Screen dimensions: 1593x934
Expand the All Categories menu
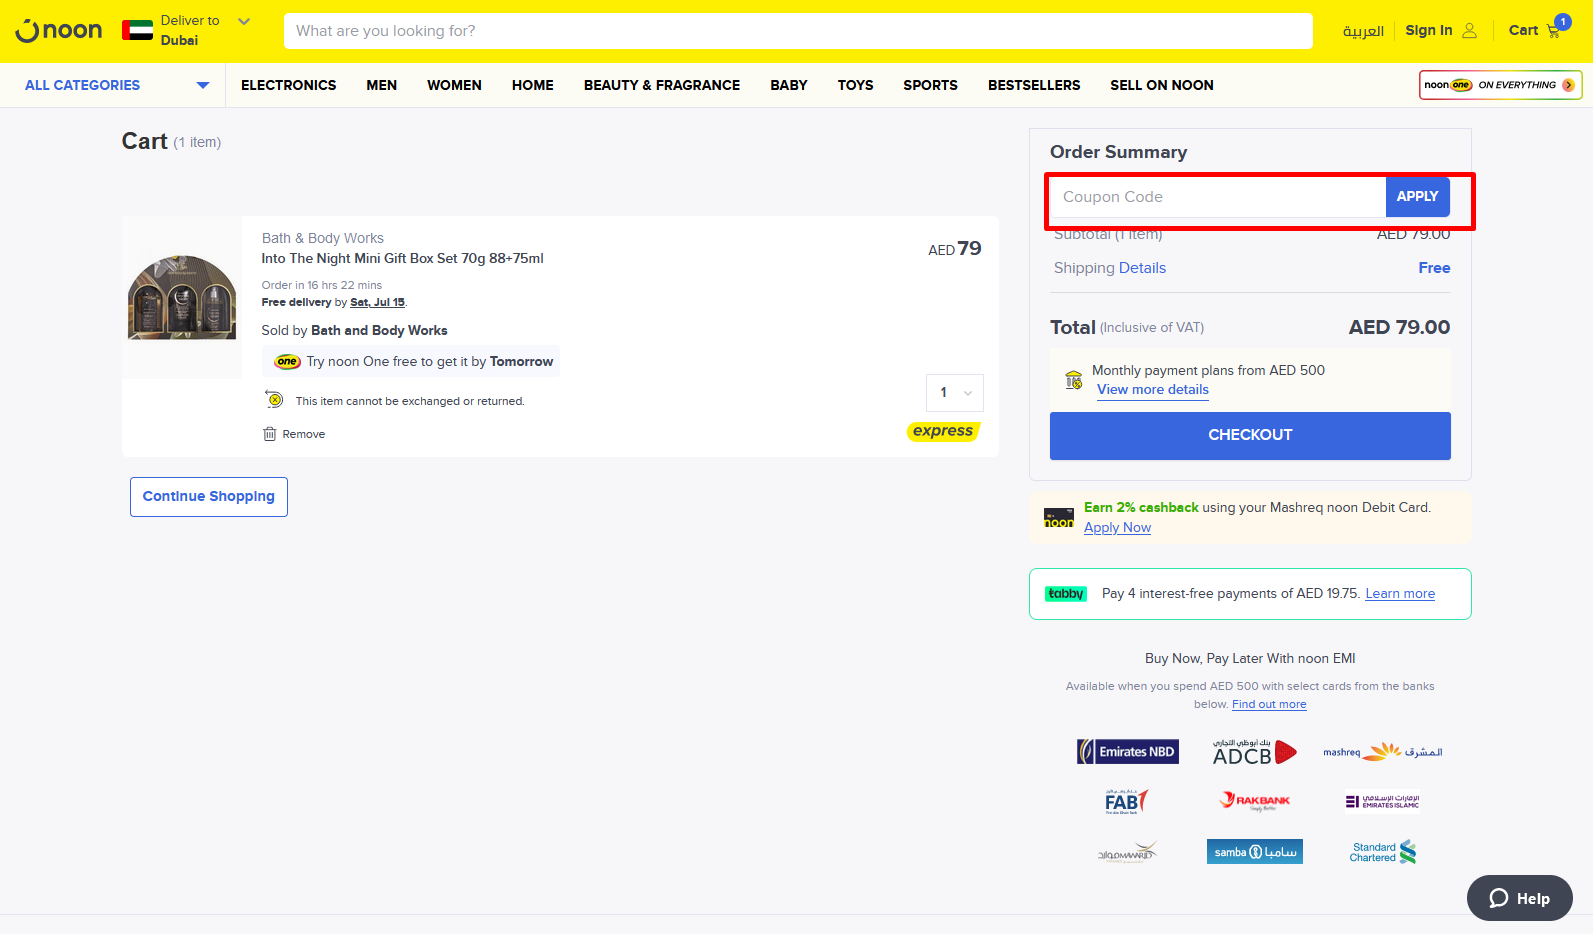click(117, 85)
